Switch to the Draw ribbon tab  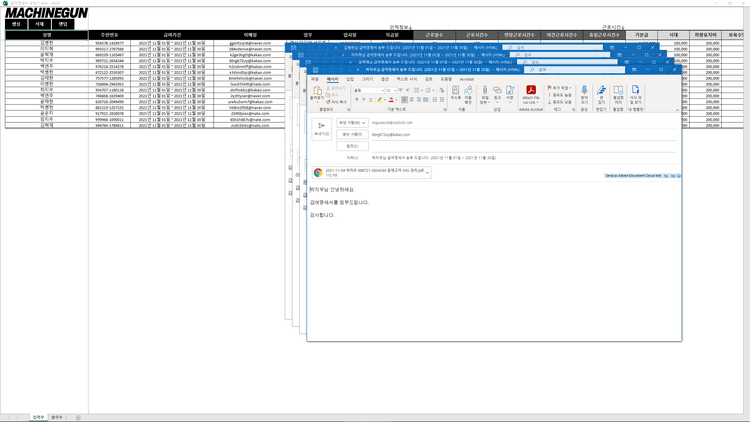(x=367, y=79)
